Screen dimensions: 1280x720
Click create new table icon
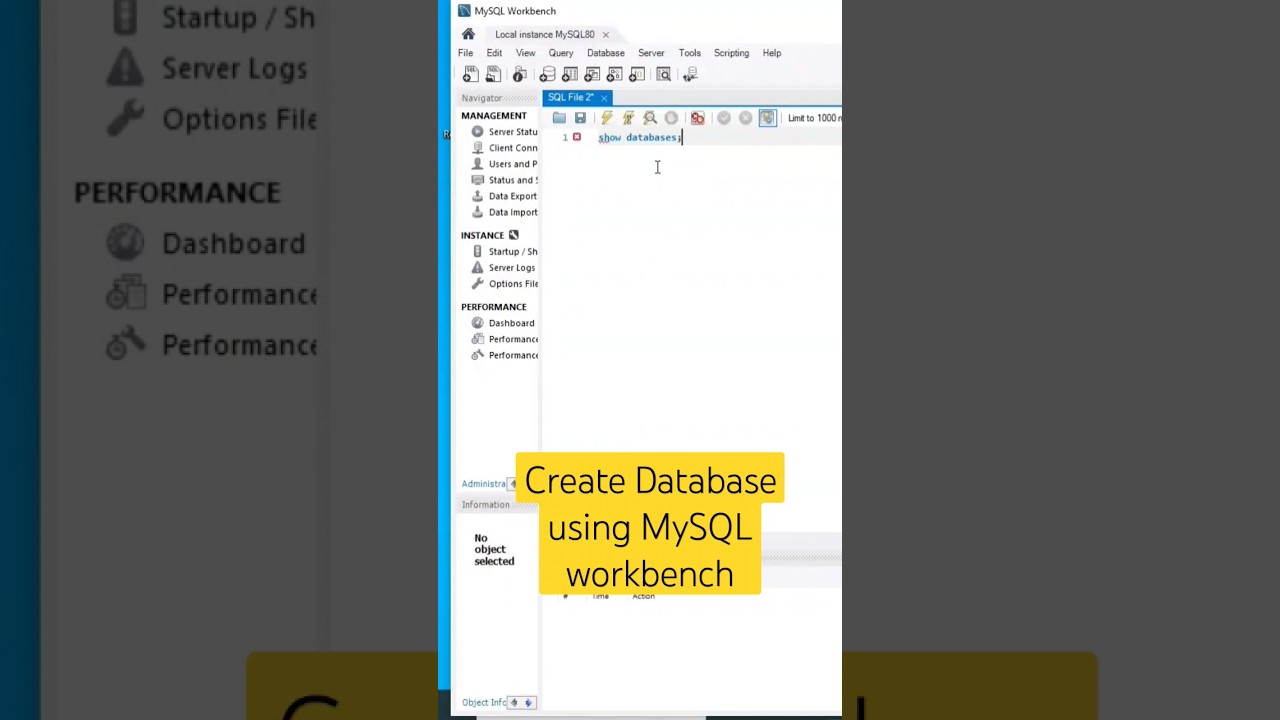point(570,75)
